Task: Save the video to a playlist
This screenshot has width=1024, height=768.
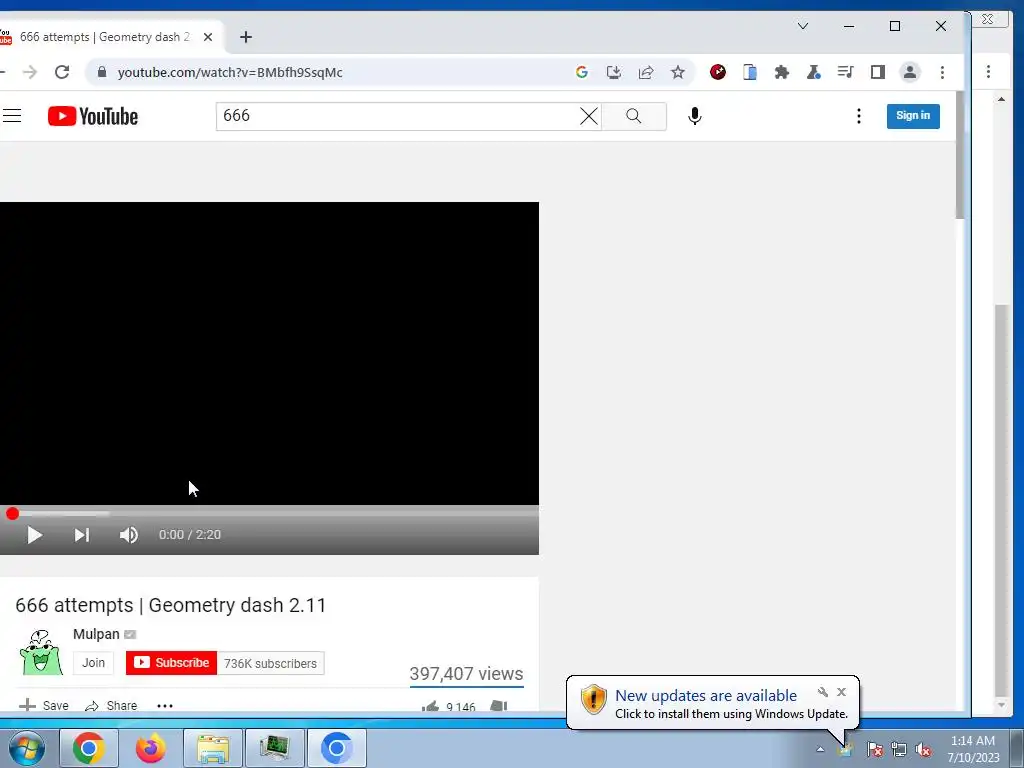Action: click(44, 705)
